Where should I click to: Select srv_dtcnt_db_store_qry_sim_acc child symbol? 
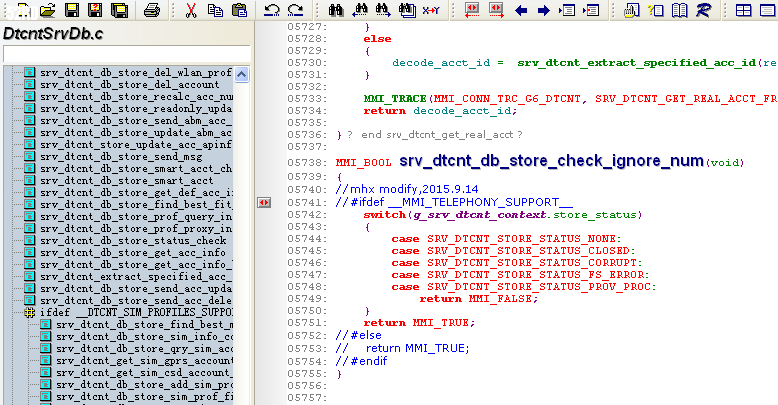144,348
